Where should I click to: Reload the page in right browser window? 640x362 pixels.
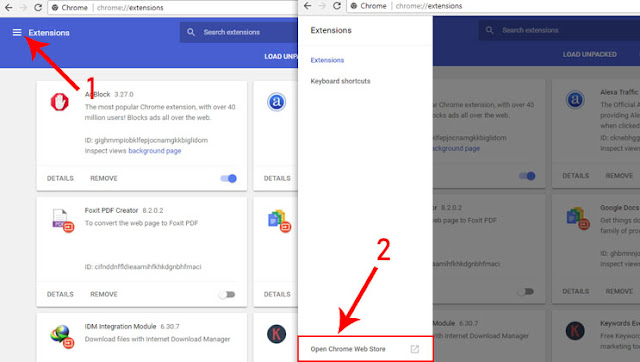(337, 6)
